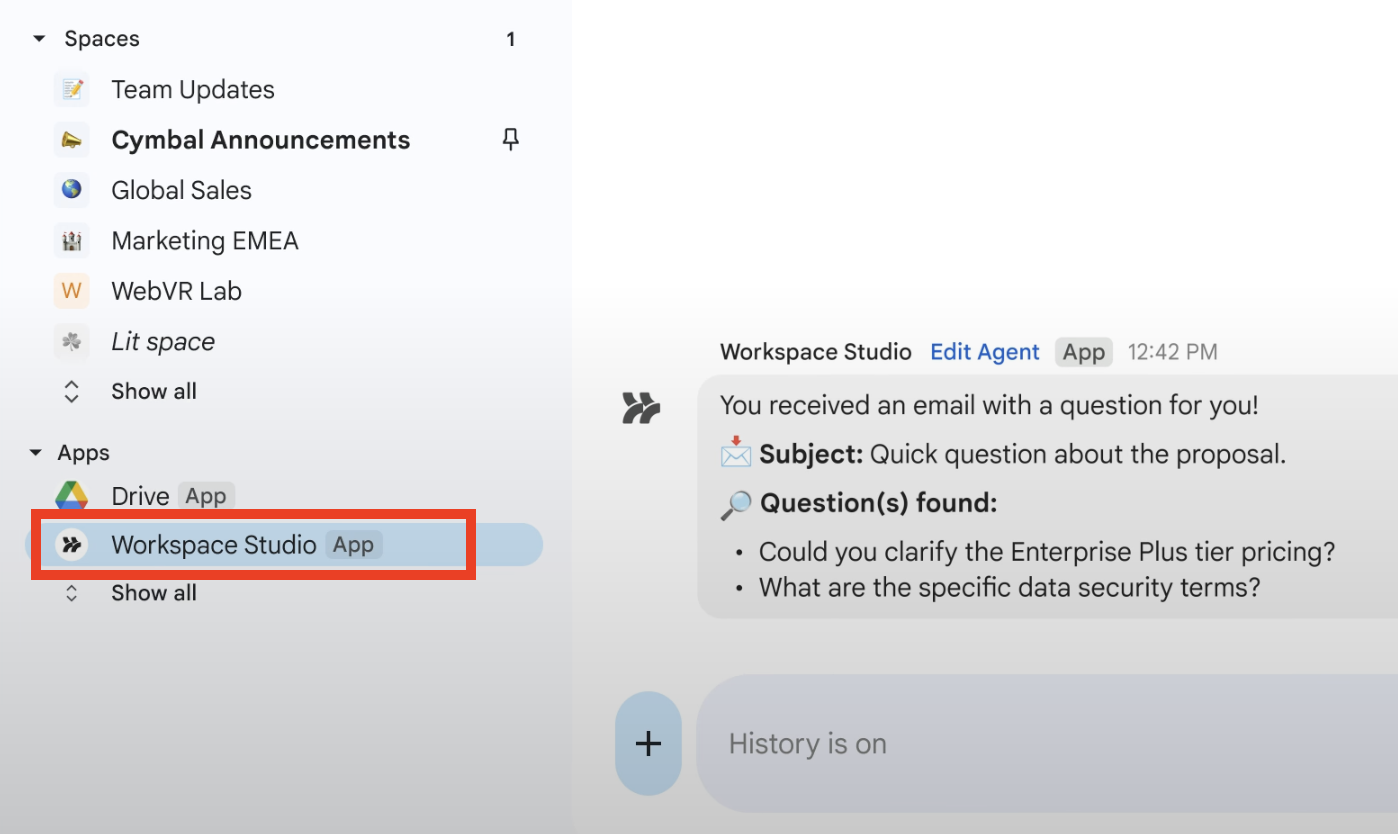The image size is (1398, 834).
Task: Click the App badge next to Workspace Studio sidebar
Action: pos(354,545)
